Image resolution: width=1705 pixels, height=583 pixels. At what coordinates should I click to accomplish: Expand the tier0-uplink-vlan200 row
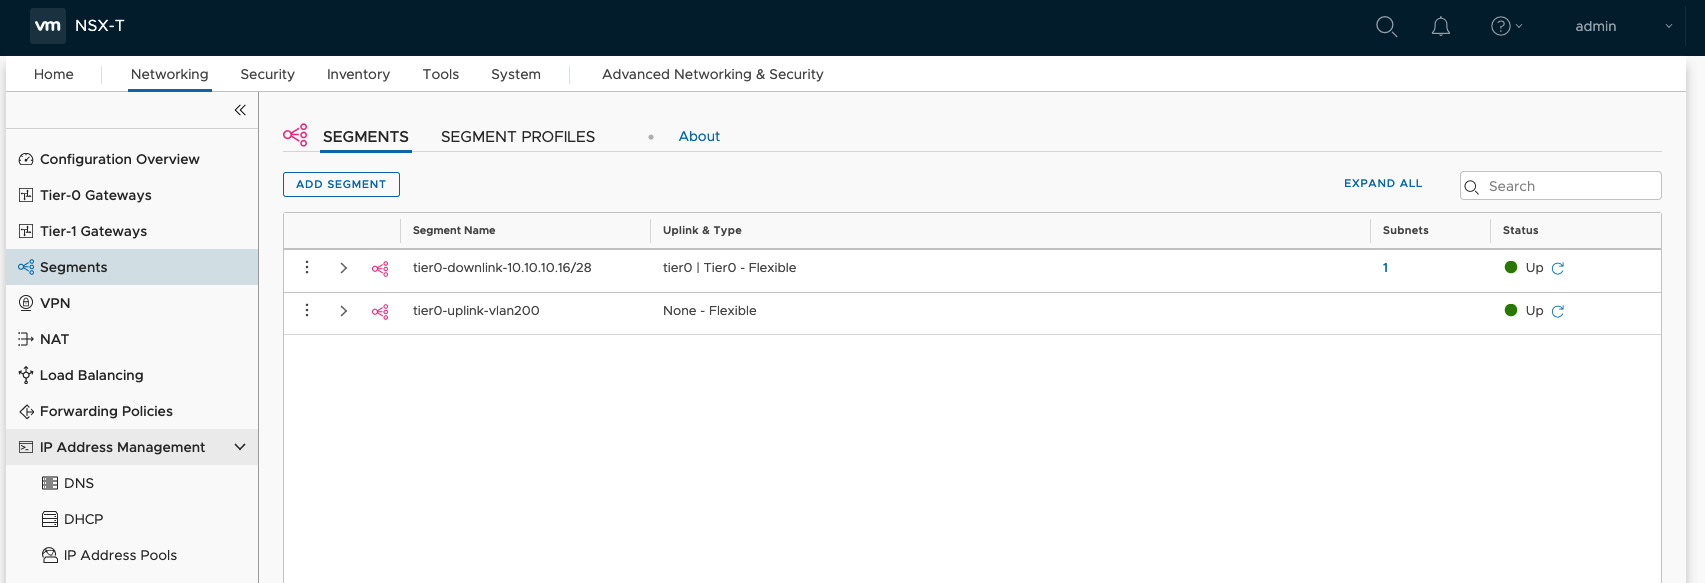343,311
